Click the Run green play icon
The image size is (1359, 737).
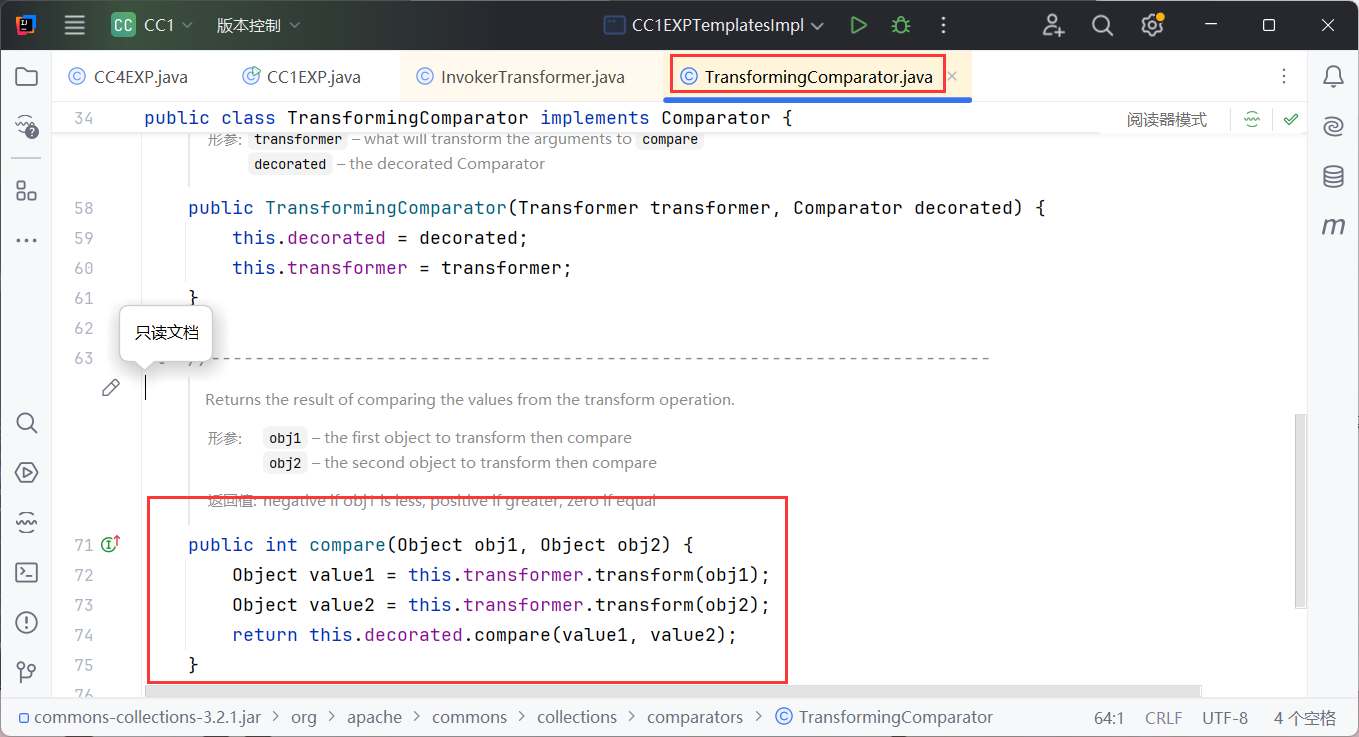point(858,25)
